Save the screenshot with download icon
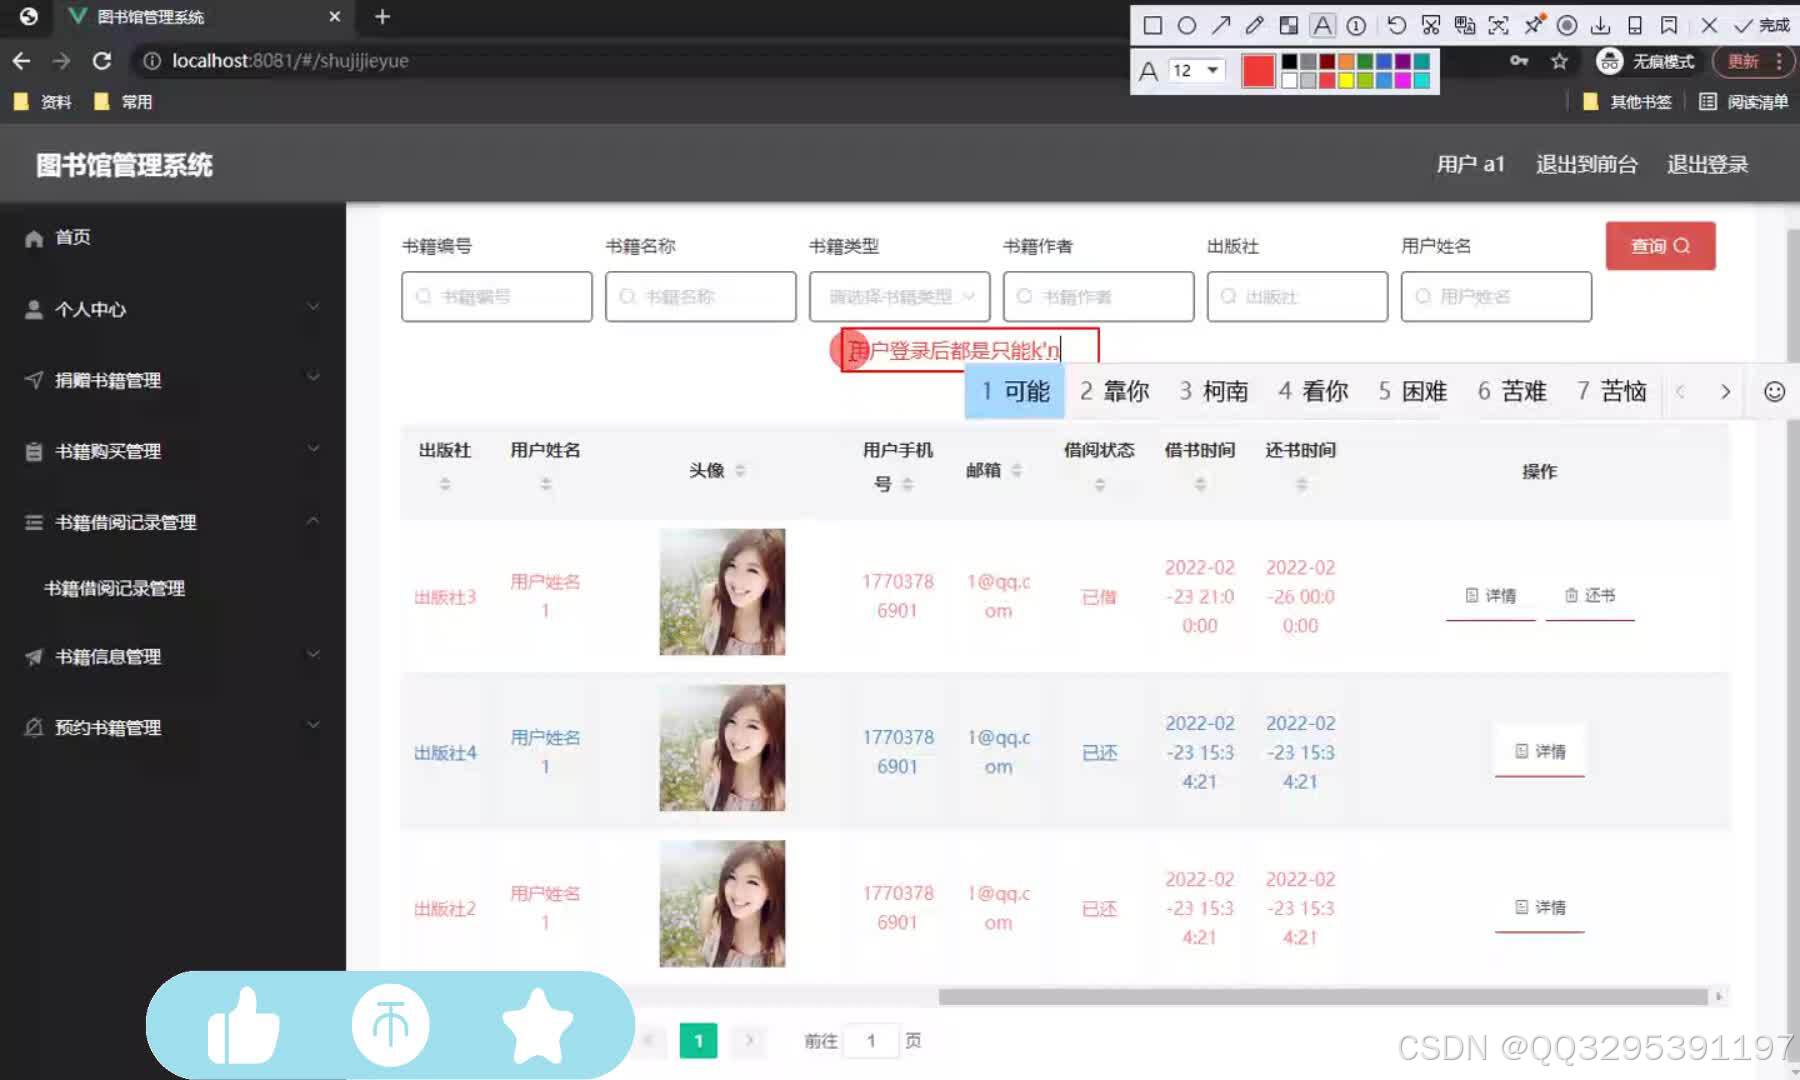The image size is (1800, 1080). (1601, 25)
